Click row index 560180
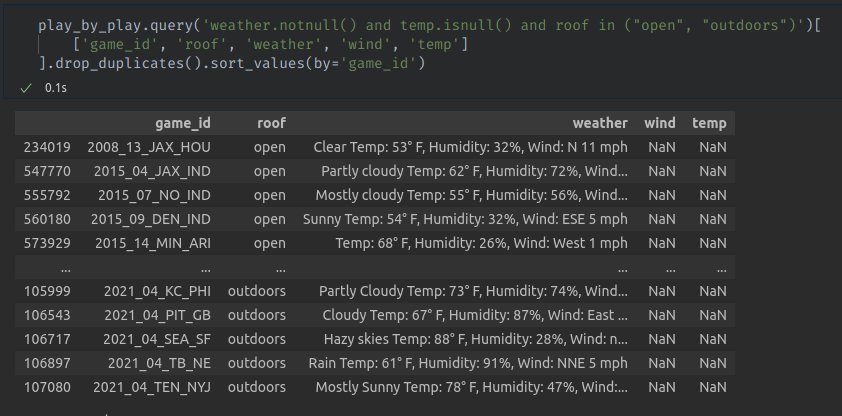This screenshot has width=842, height=416. click(47, 219)
